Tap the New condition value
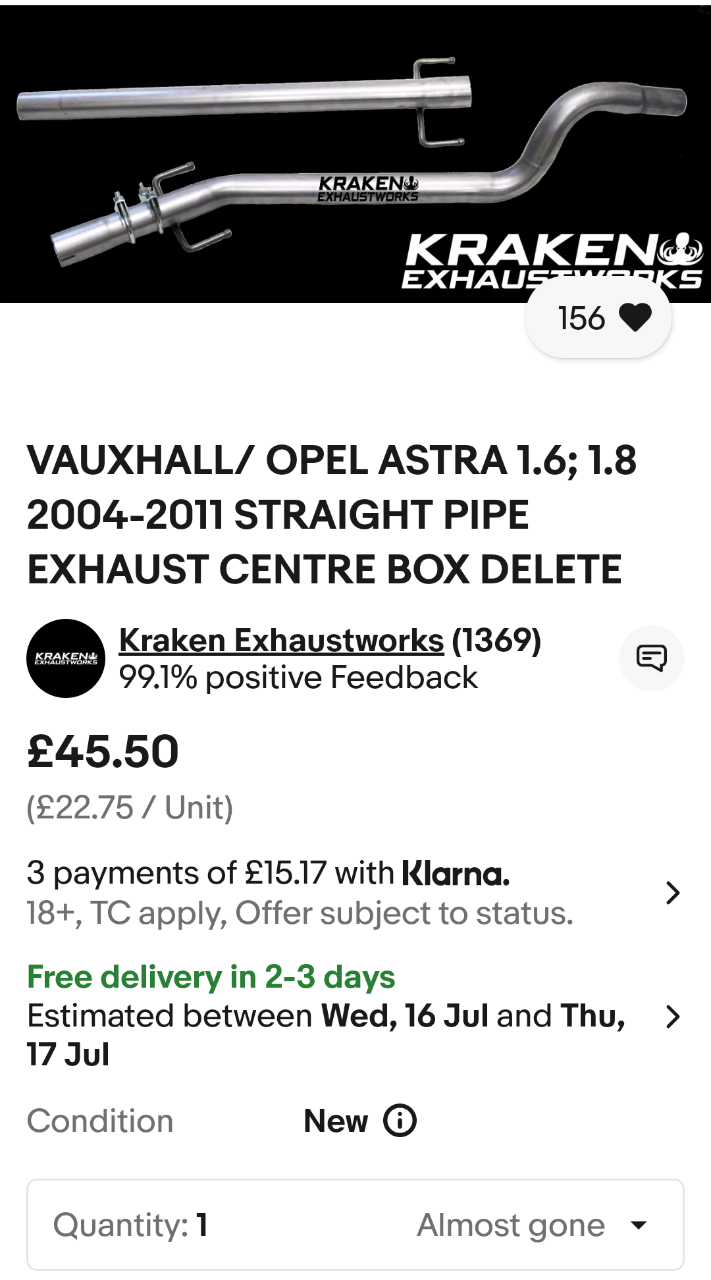This screenshot has width=711, height=1280. tap(336, 1121)
